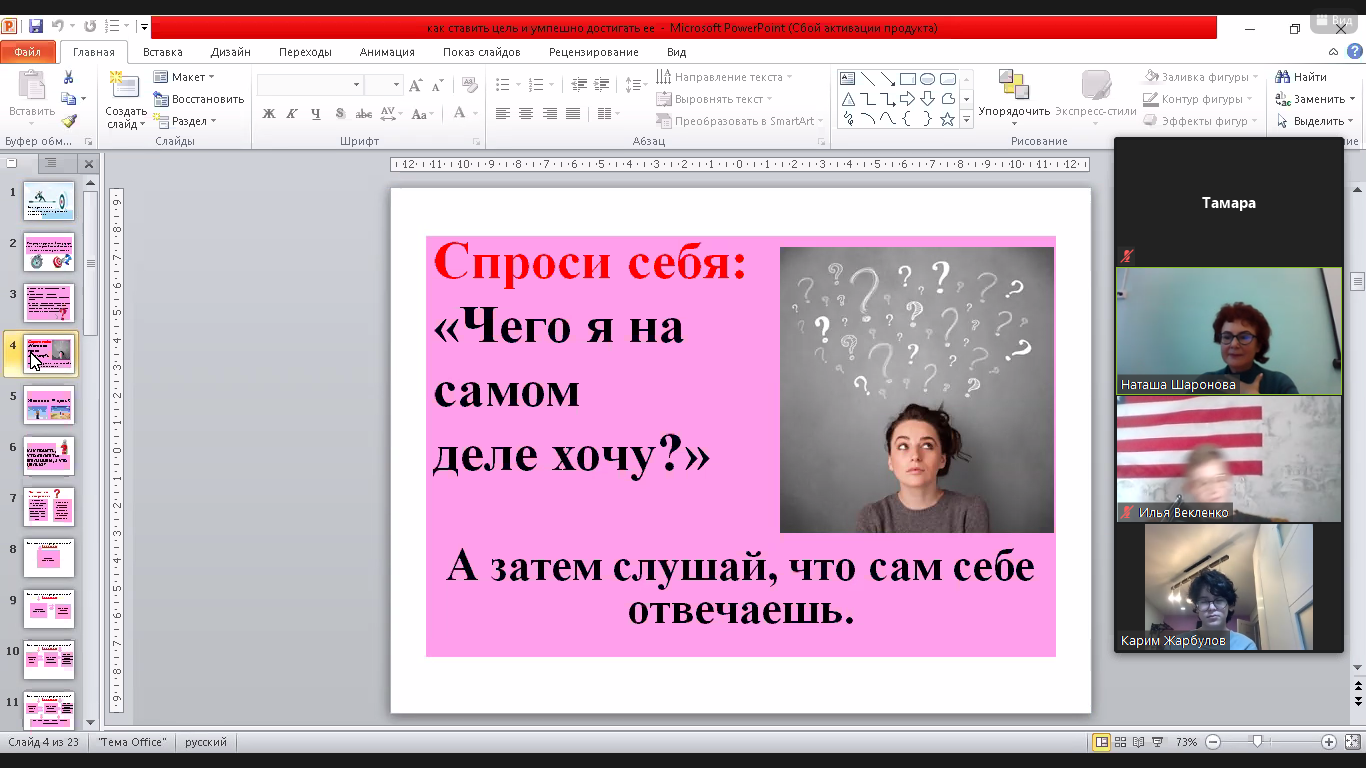
Task: Click the Найти binoculars button
Action: (1301, 77)
